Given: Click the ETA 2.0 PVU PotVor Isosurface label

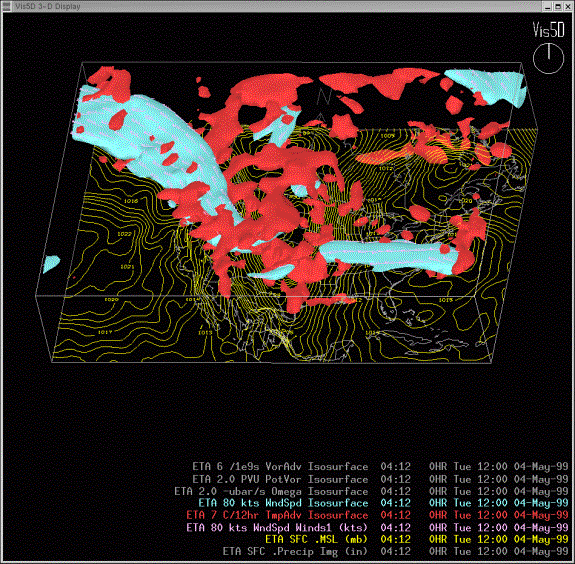Looking at the screenshot, I should tap(280, 479).
